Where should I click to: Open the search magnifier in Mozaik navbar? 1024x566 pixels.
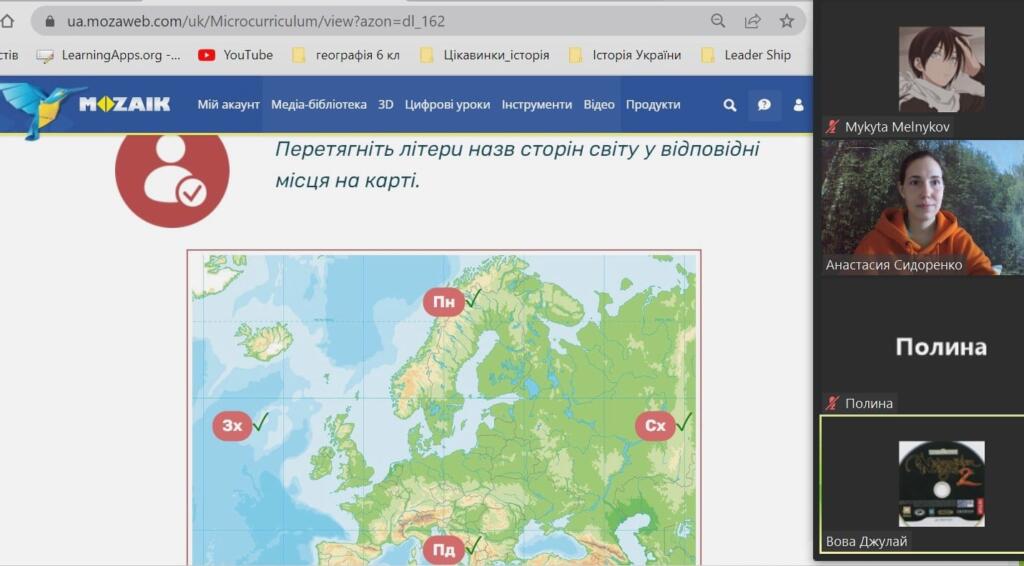pos(730,104)
